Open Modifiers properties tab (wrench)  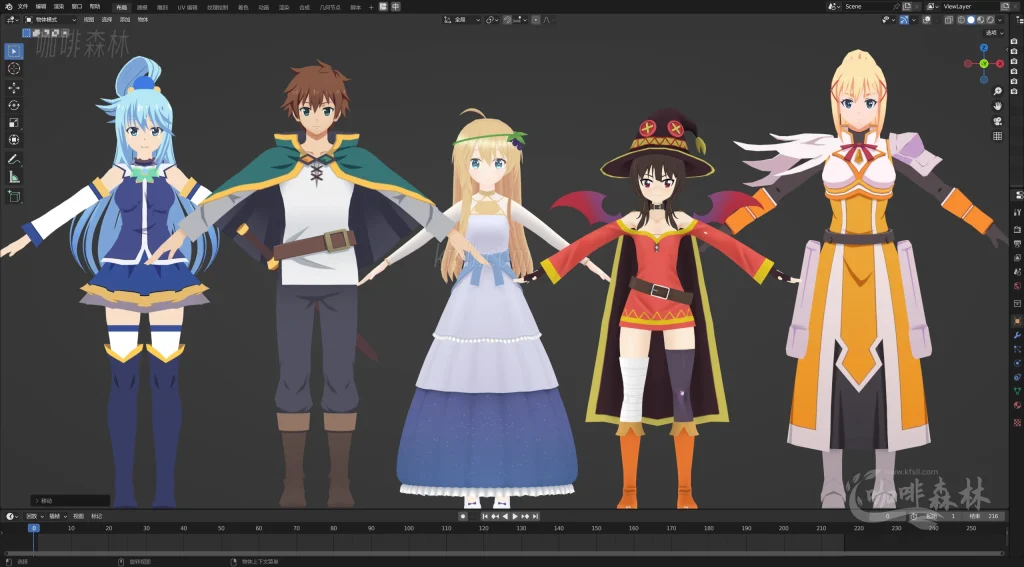coord(1017,336)
